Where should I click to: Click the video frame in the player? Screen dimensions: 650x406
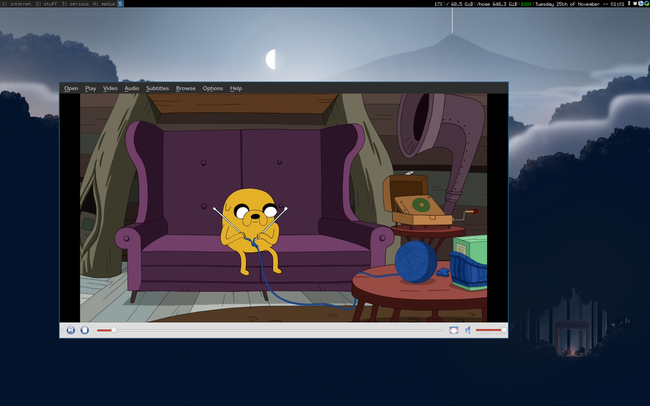coord(284,208)
